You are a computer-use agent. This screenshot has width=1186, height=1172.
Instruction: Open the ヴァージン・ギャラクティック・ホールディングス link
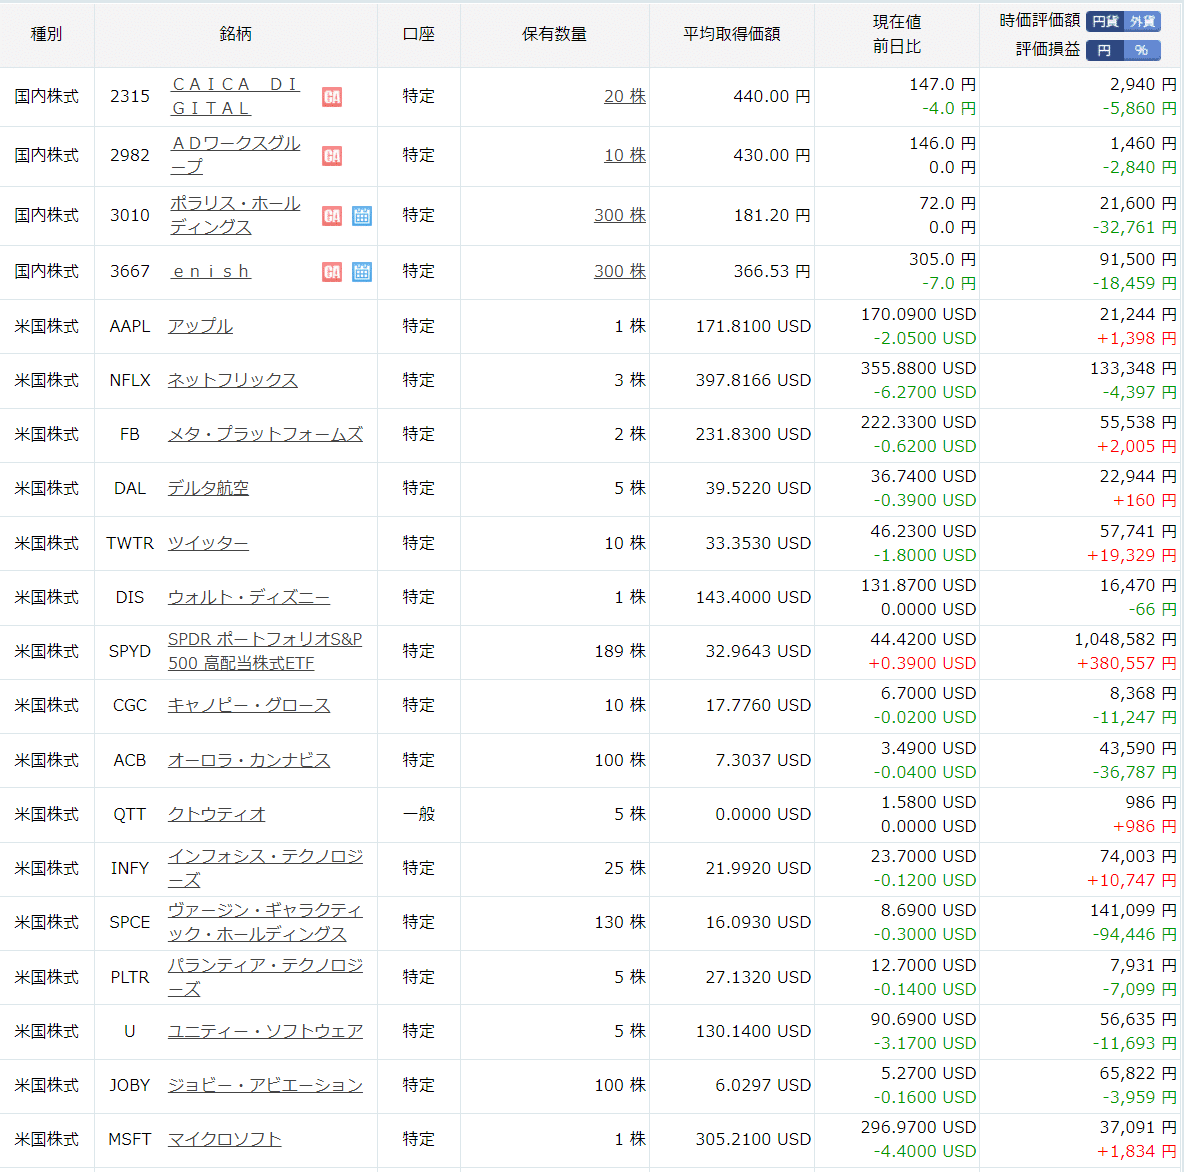coord(265,922)
